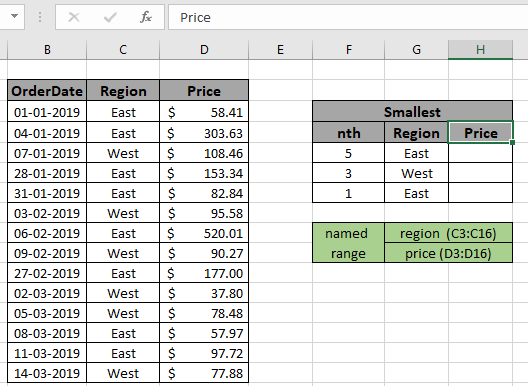Click the date cell 03-02-2019
Image resolution: width=528 pixels, height=386 pixels.
coord(47,213)
